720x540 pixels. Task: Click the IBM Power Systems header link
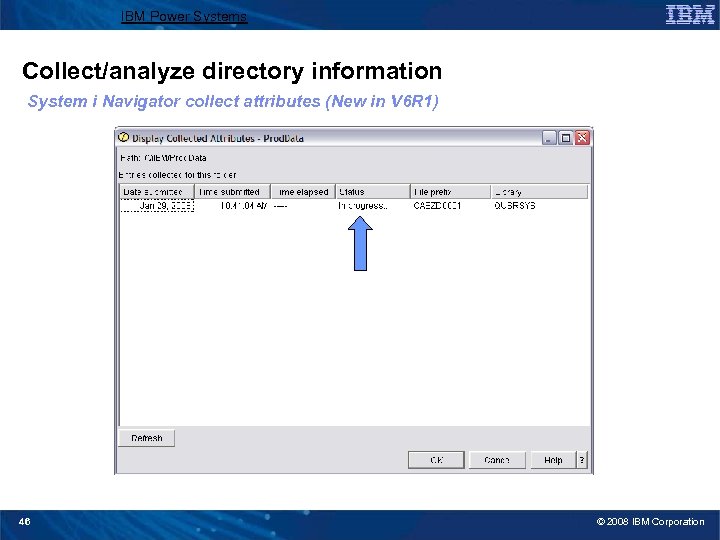(x=184, y=17)
